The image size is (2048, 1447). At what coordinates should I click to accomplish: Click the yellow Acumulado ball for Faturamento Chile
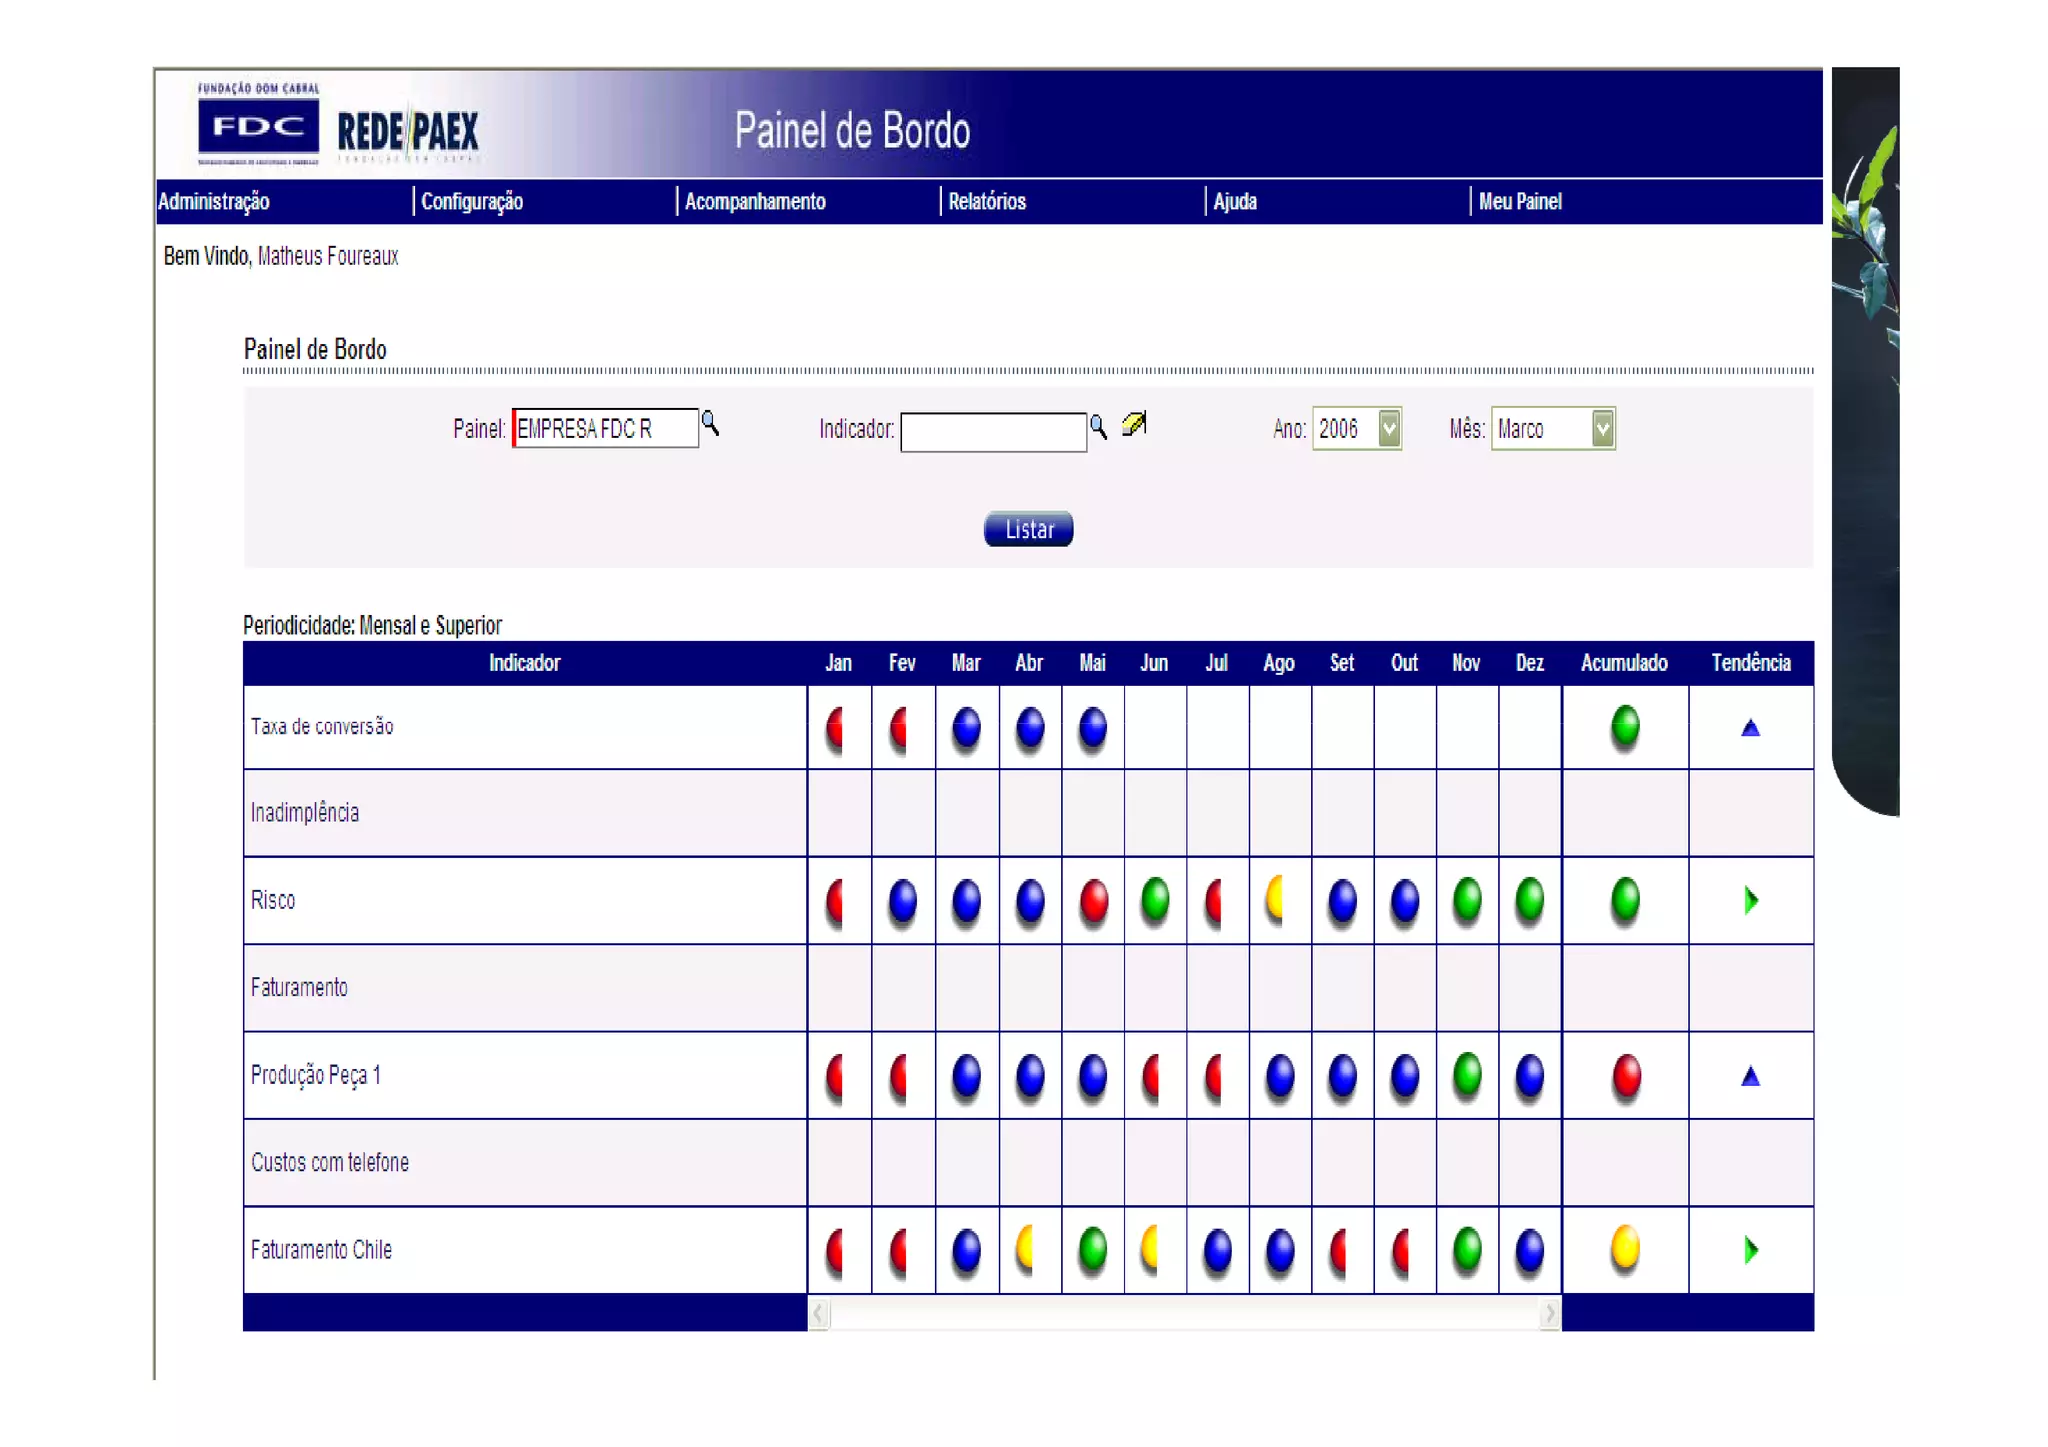point(1625,1248)
